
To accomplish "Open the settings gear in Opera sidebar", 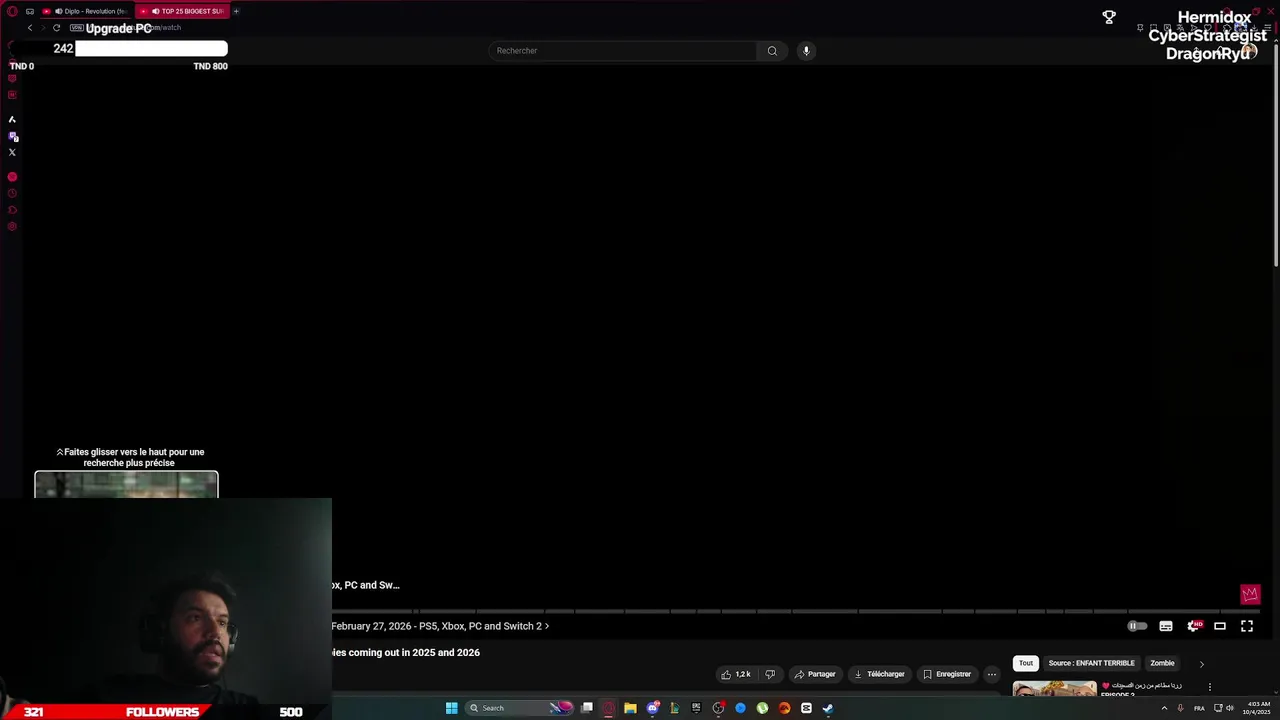I will [12, 227].
